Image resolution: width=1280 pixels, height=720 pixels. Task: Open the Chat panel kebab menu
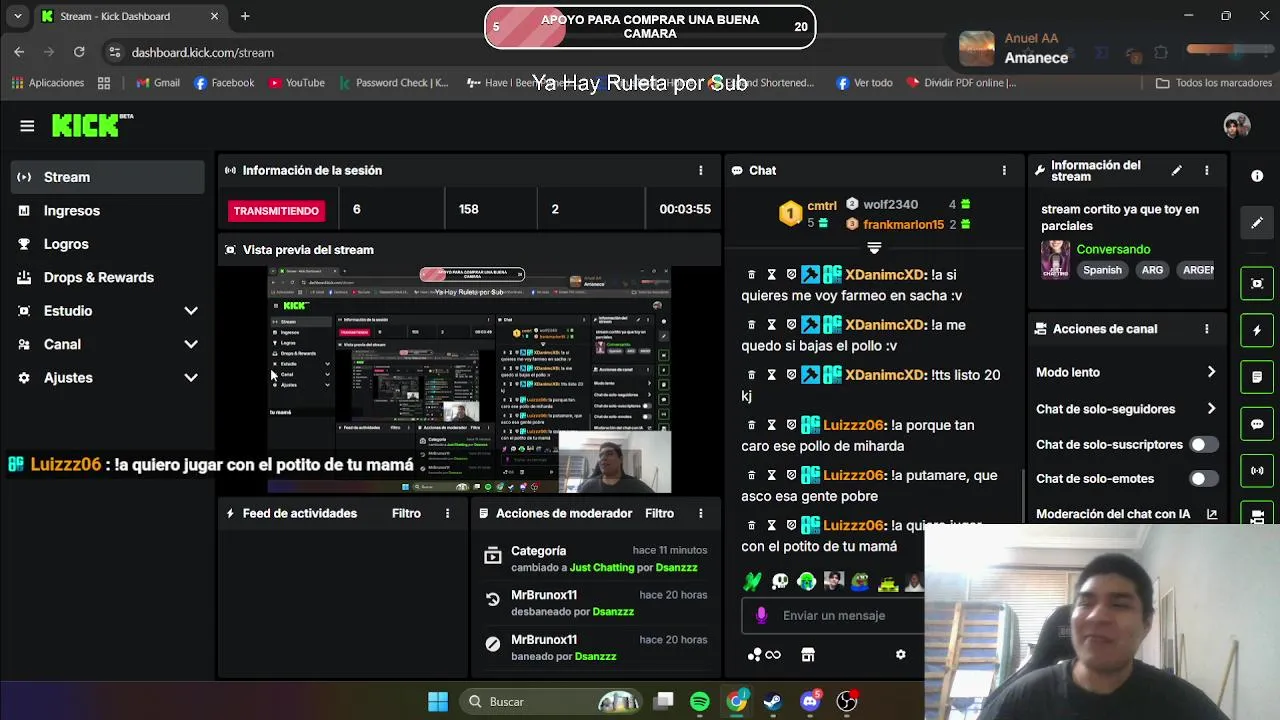[1004, 171]
